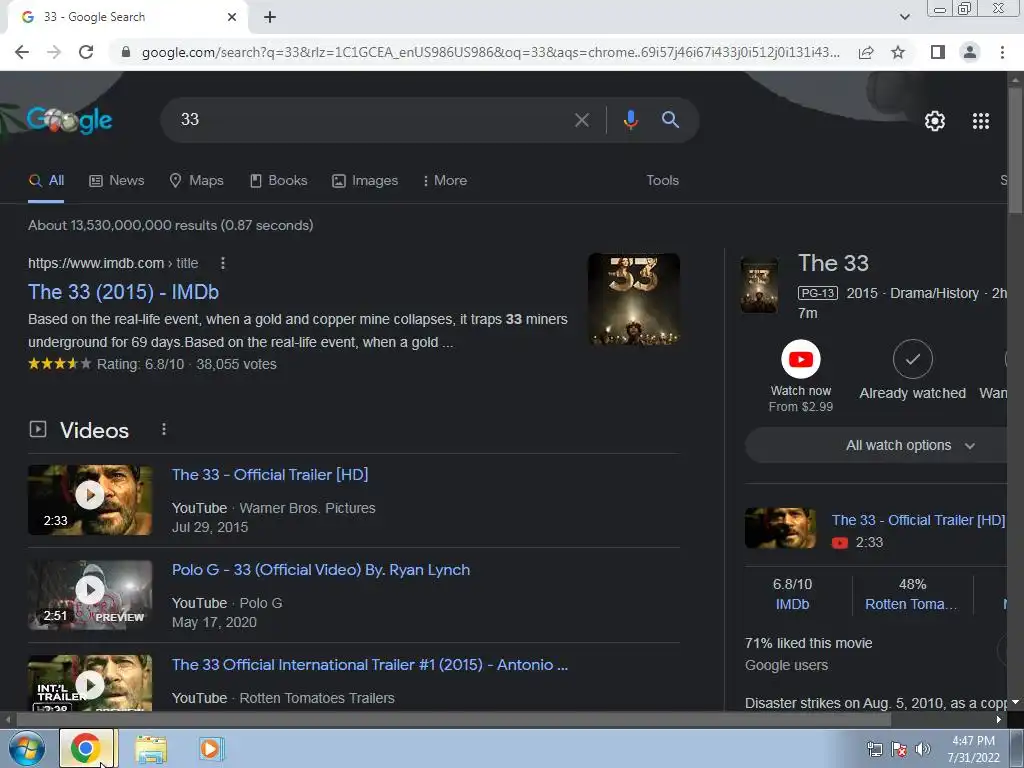Open the media player taskbar icon
This screenshot has width=1024, height=768.
click(210, 748)
